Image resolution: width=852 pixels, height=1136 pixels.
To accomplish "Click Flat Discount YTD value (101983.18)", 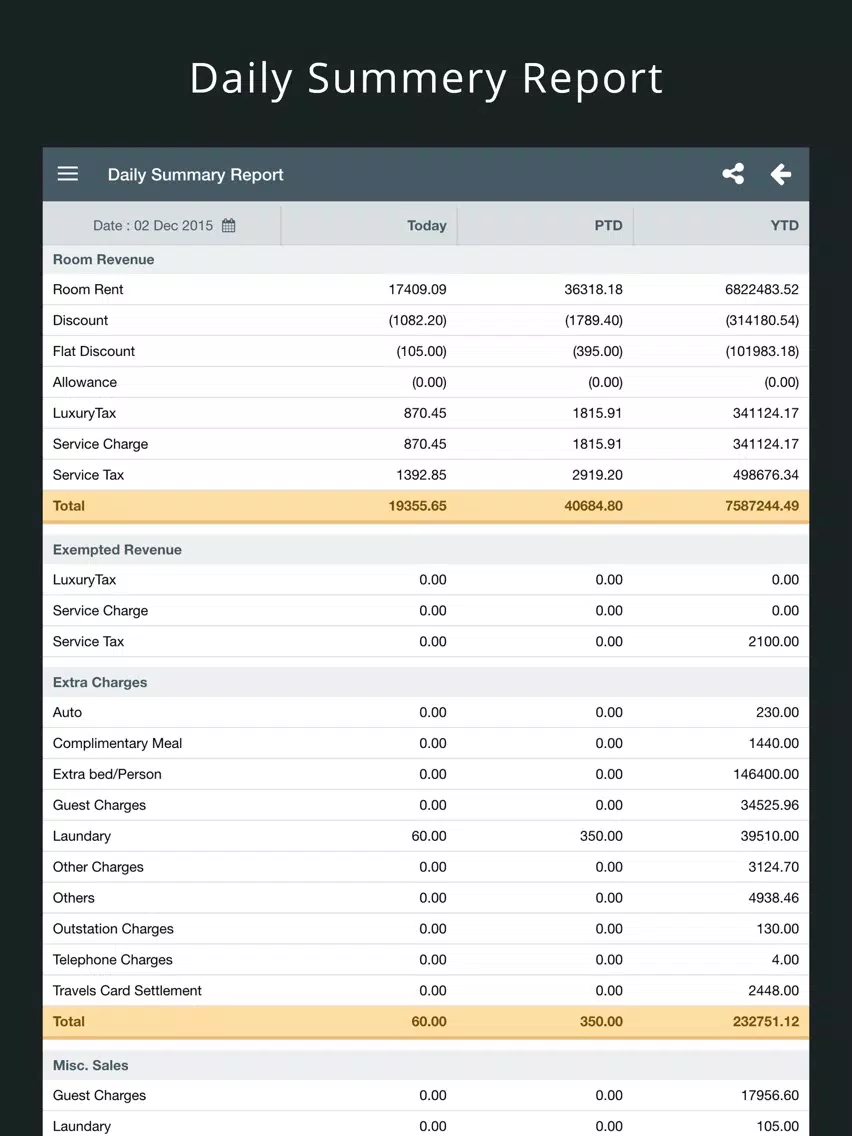I will 762,351.
